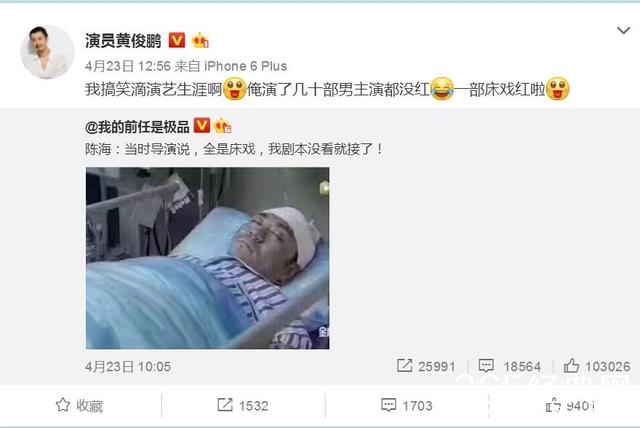The image size is (640, 428).
Task: Click the repost icon showing 25991
Action: [x=404, y=366]
